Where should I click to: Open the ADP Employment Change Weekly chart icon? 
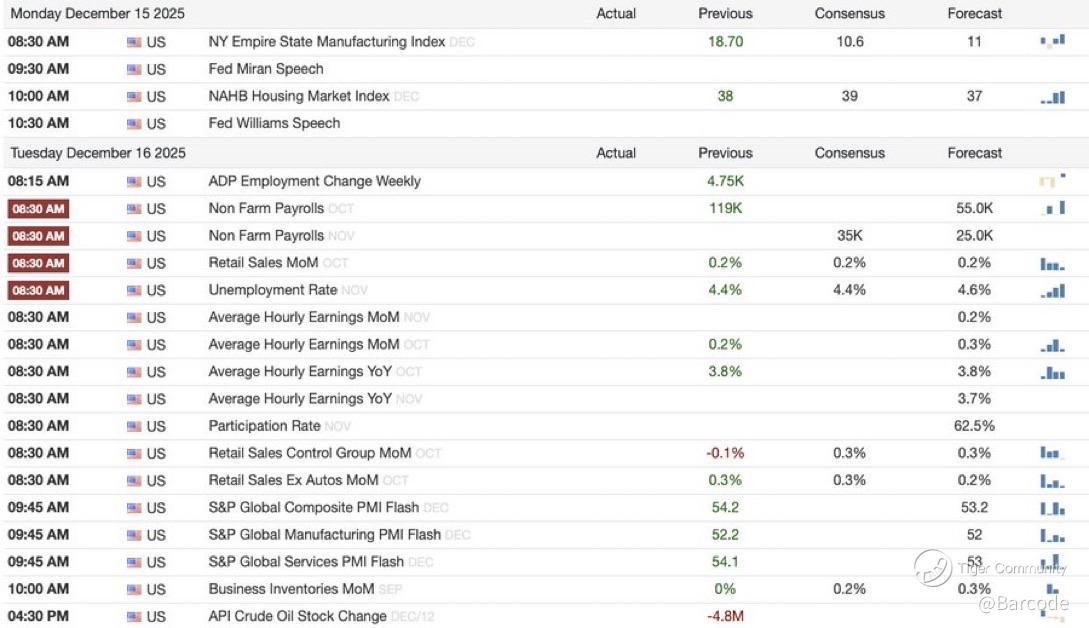click(x=1052, y=181)
